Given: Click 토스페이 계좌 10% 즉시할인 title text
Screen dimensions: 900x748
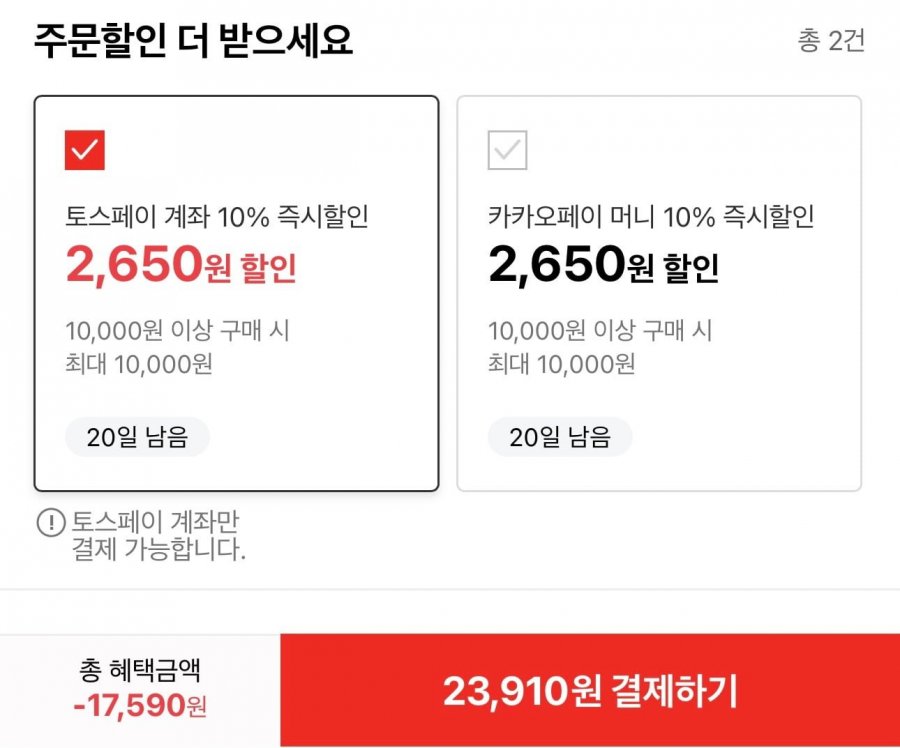Looking at the screenshot, I should point(216,216).
